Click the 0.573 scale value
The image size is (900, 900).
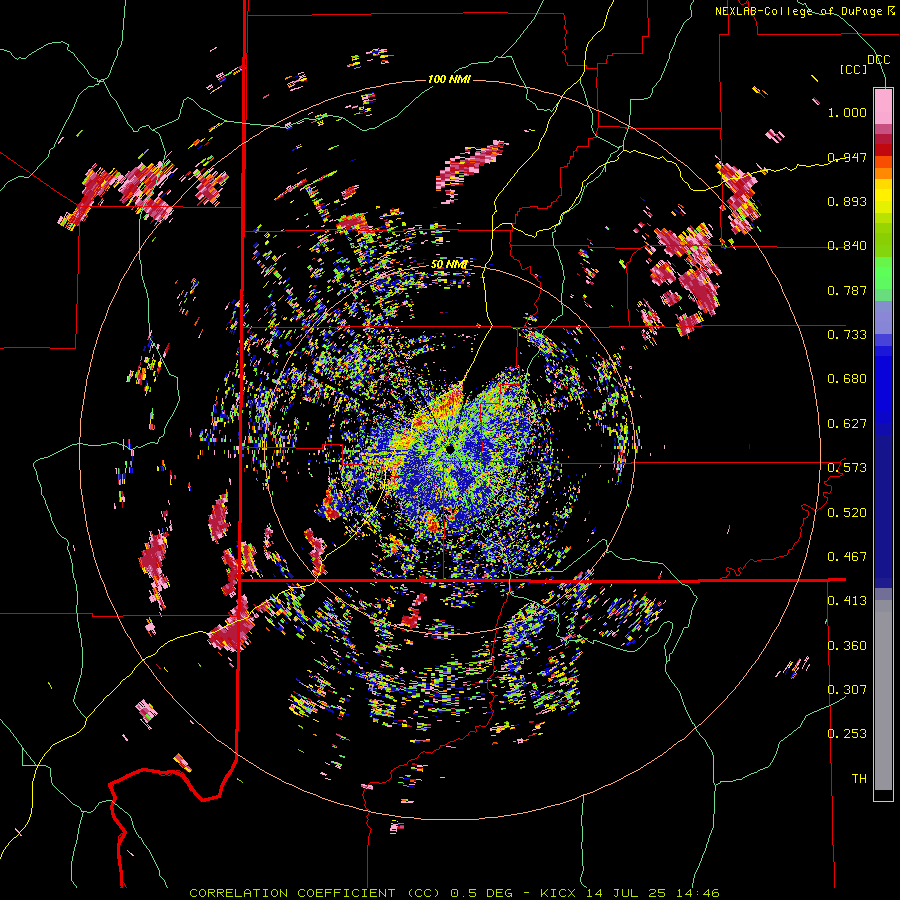pos(847,468)
